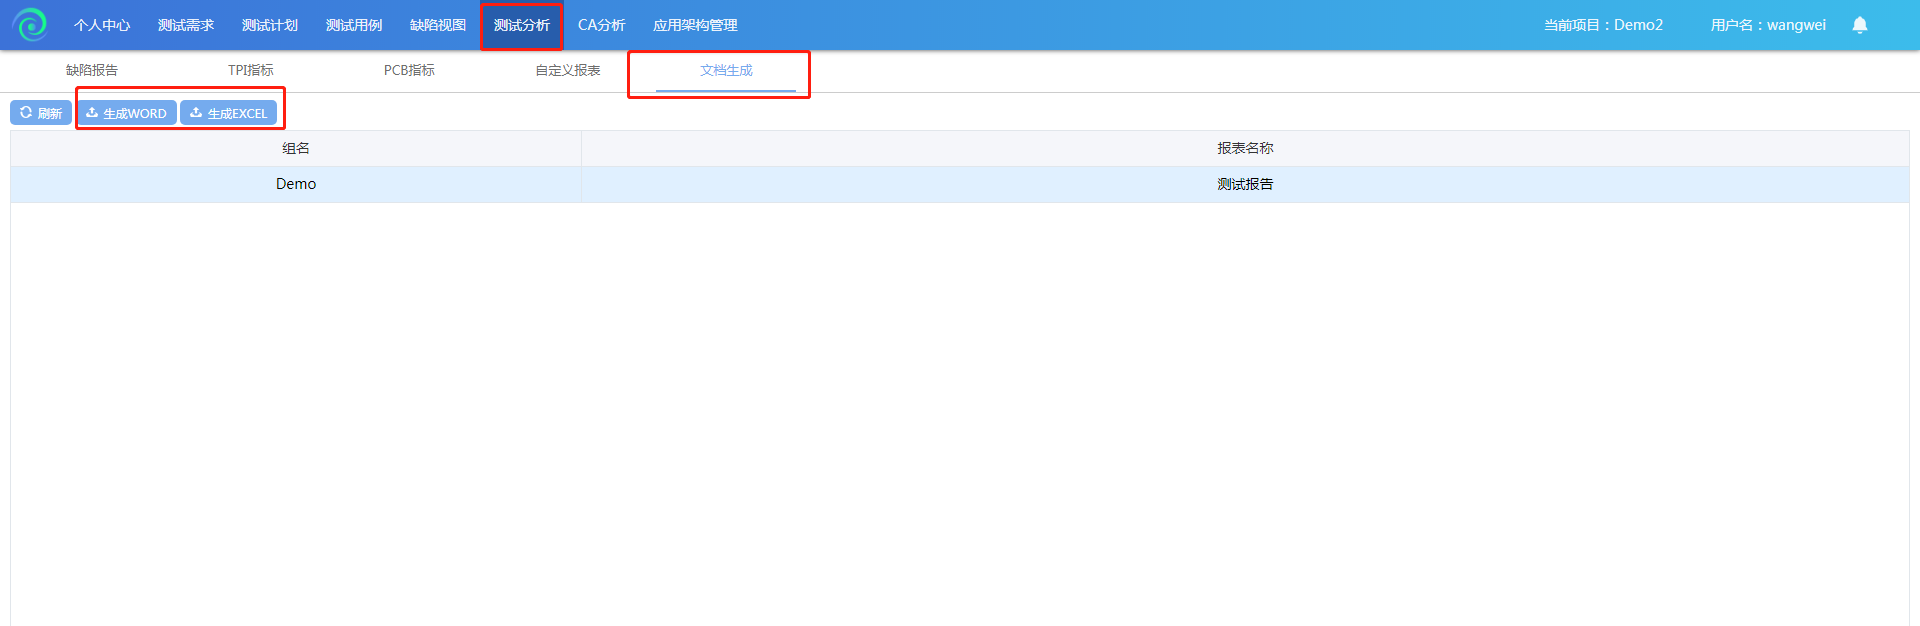Open the 个人中心 menu
Viewport: 1920px width, 626px height.
102,25
